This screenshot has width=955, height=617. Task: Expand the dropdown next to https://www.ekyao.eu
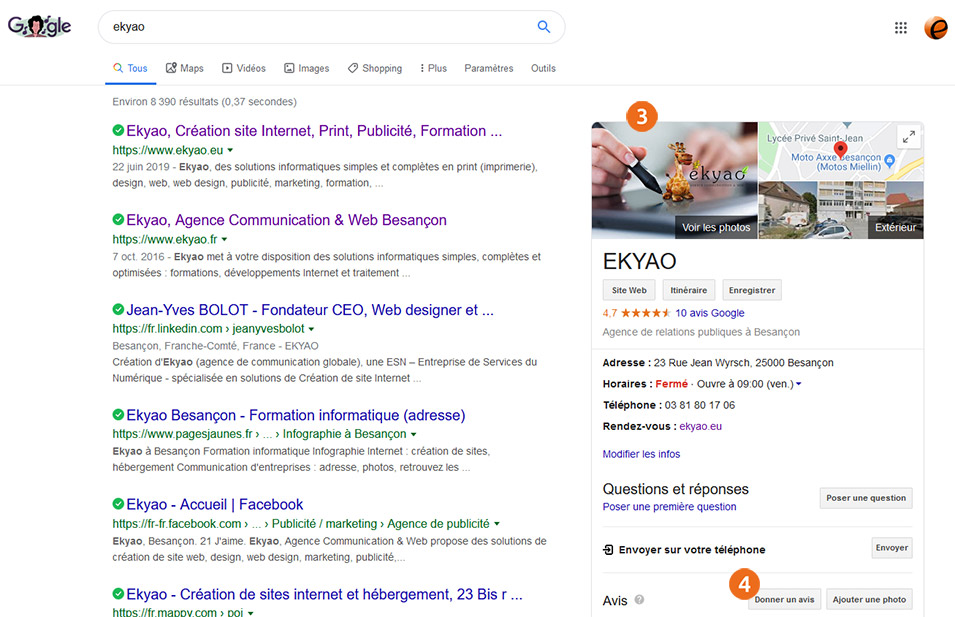(230, 150)
